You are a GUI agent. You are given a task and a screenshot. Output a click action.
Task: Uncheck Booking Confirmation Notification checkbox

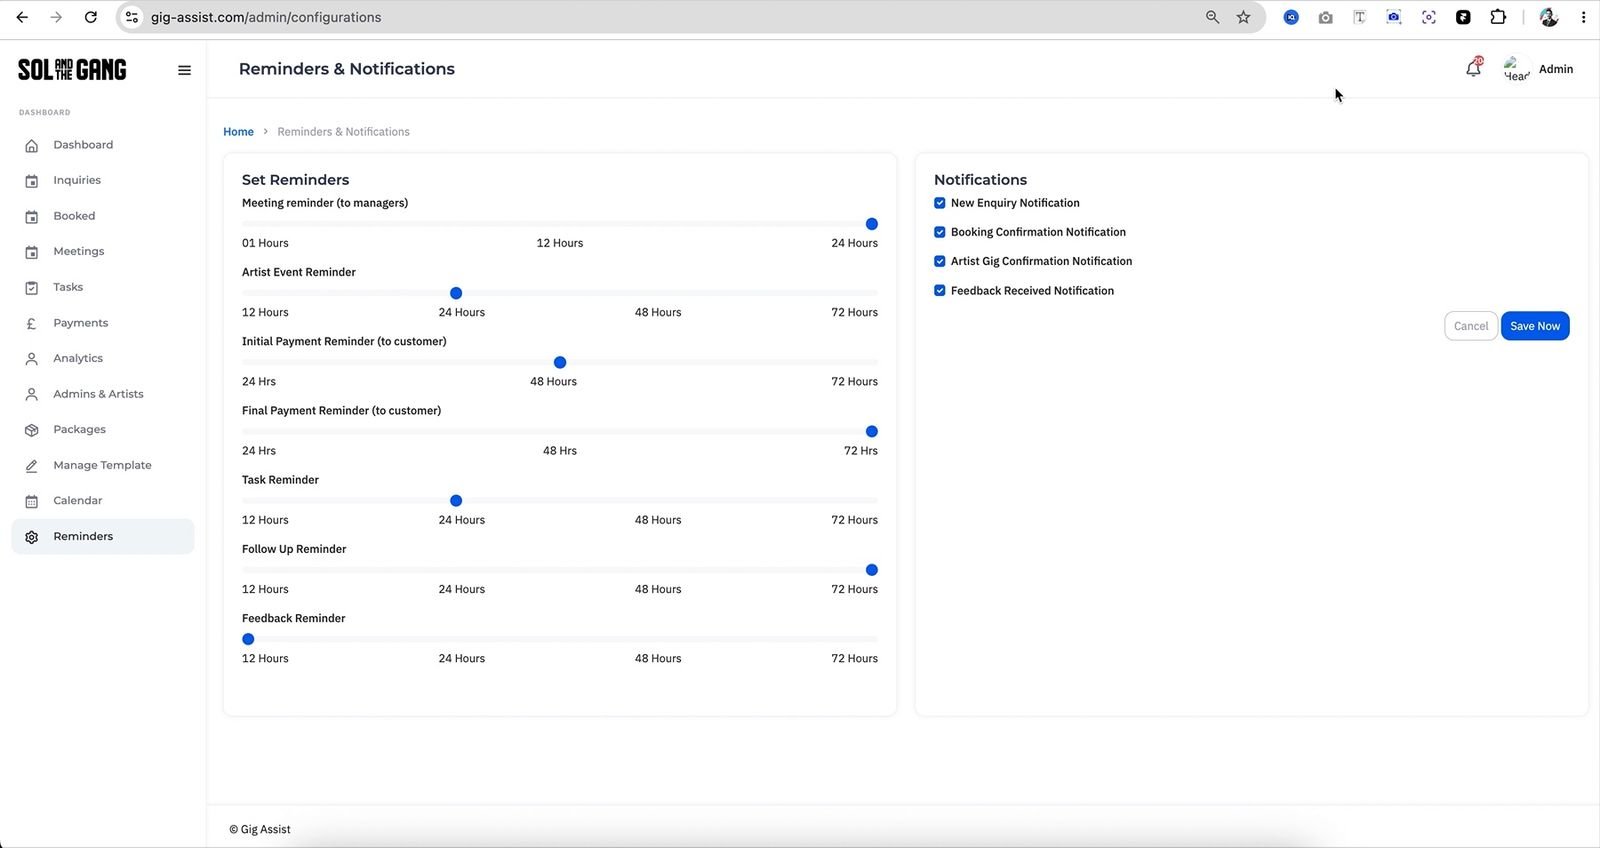coord(940,232)
